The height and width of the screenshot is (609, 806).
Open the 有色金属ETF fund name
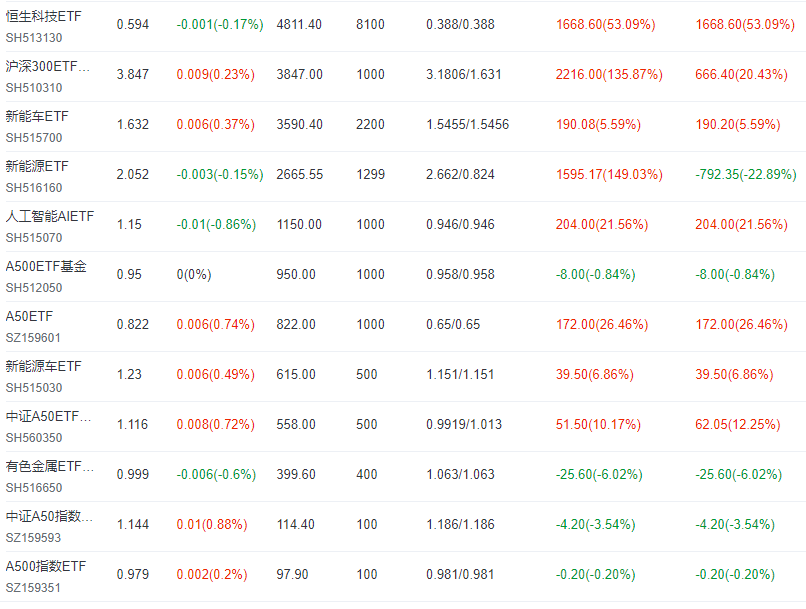coord(50,467)
